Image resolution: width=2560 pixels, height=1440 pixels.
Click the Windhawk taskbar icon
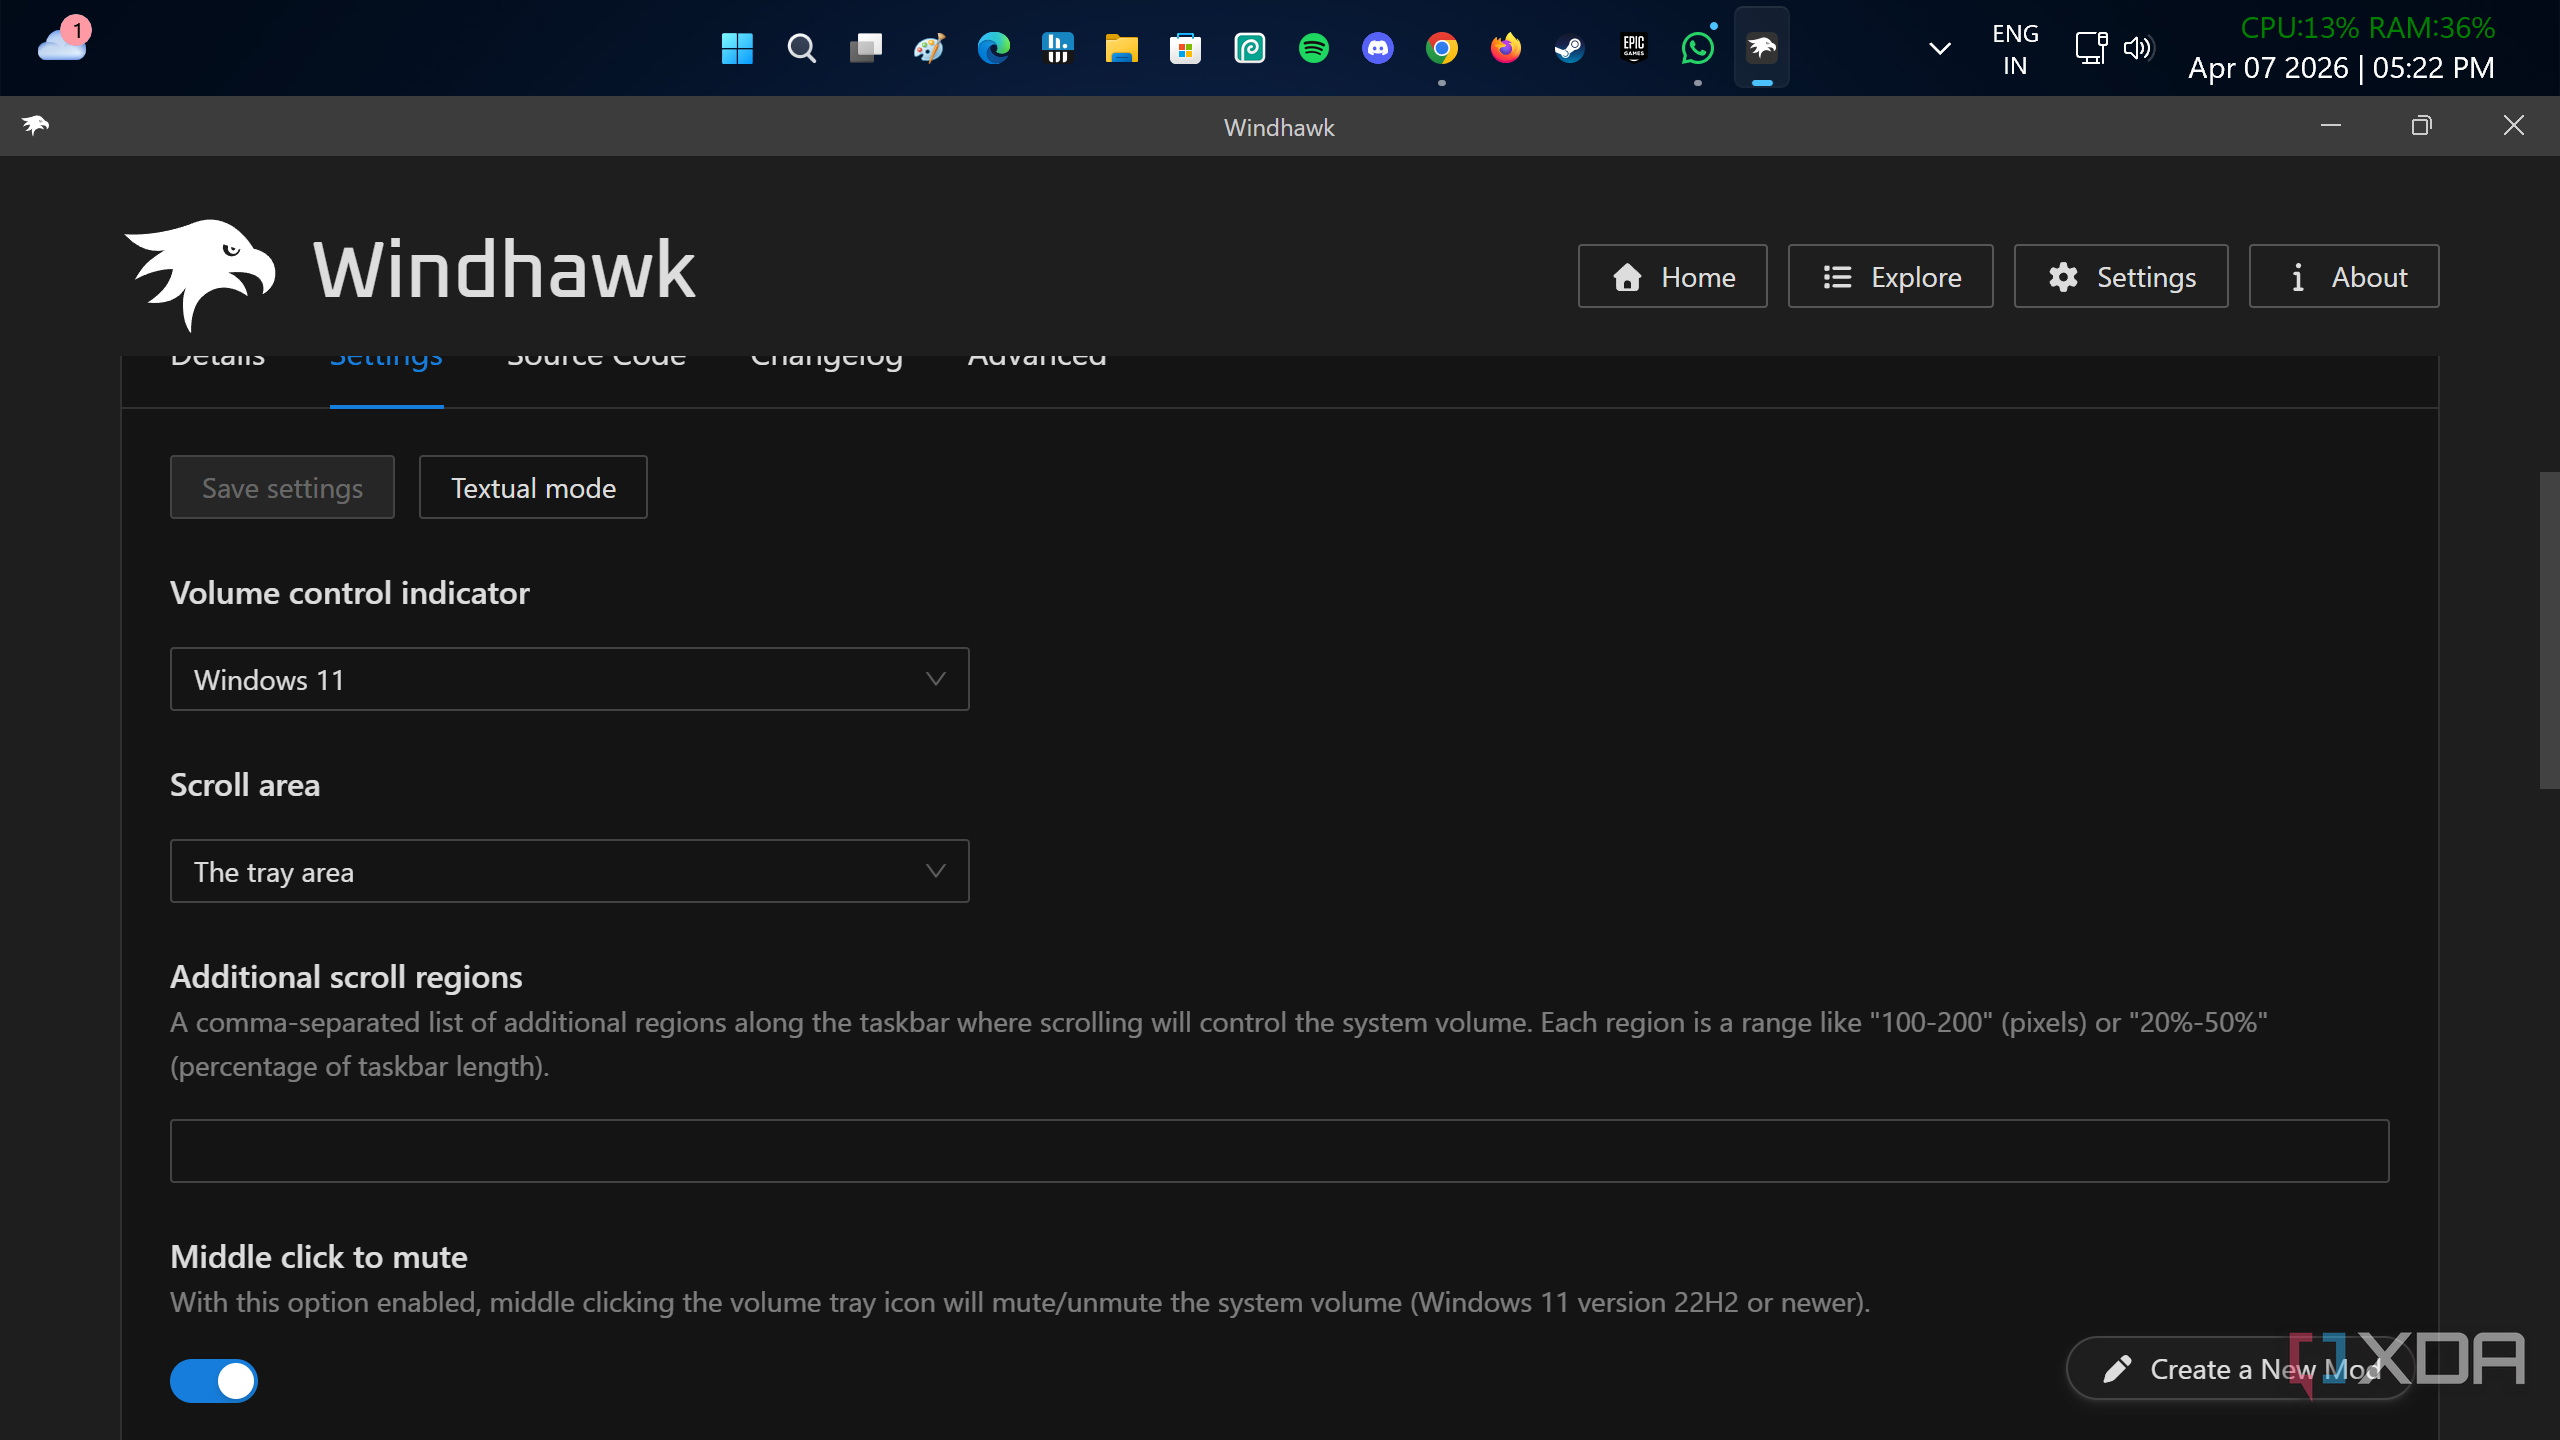coord(1761,48)
